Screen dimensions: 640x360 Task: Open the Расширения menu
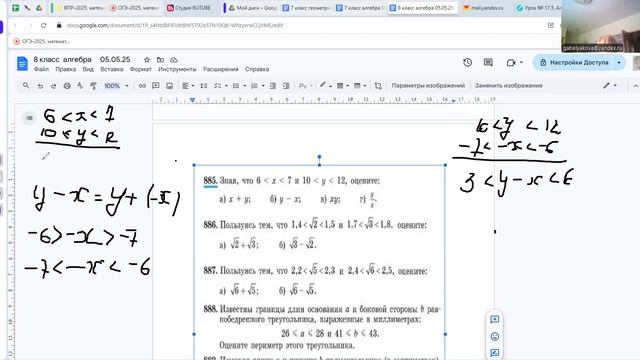(x=220, y=69)
